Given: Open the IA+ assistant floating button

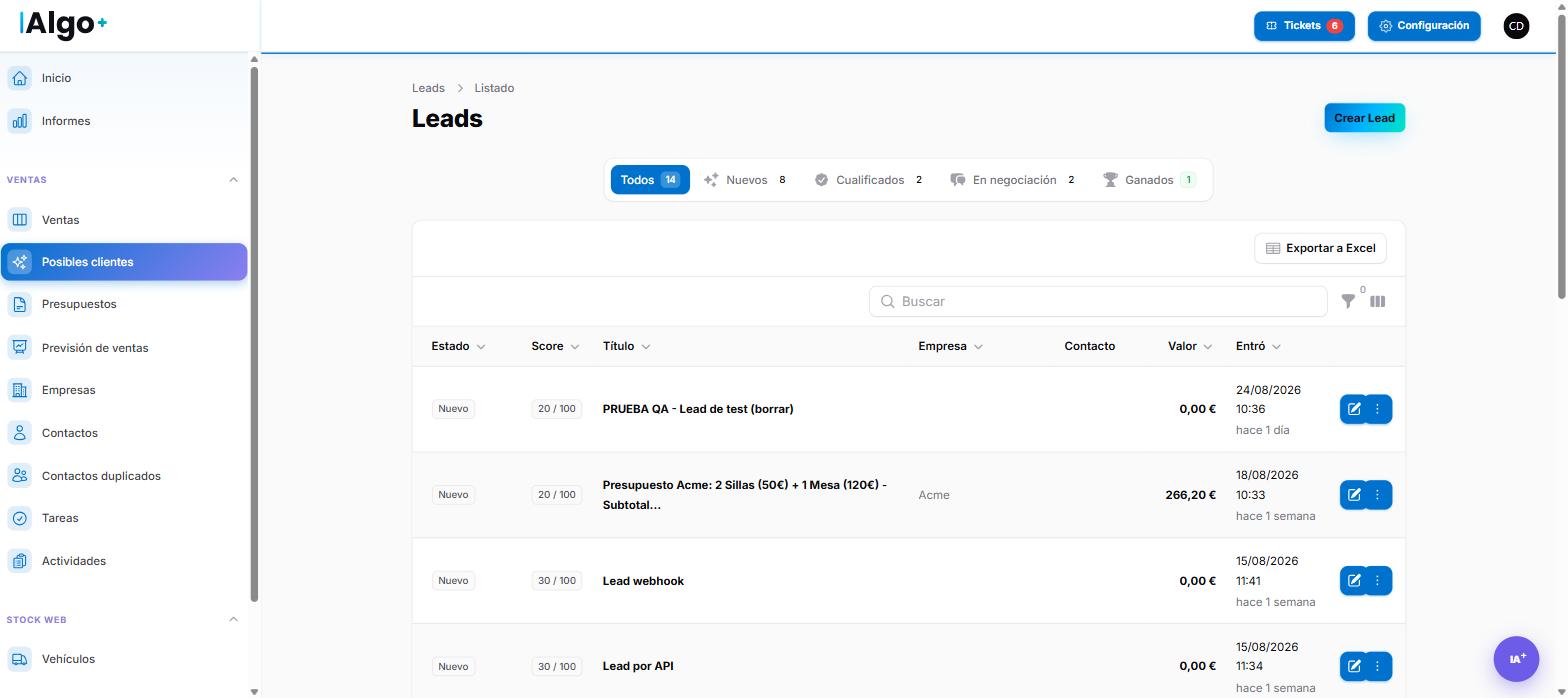Looking at the screenshot, I should point(1516,659).
